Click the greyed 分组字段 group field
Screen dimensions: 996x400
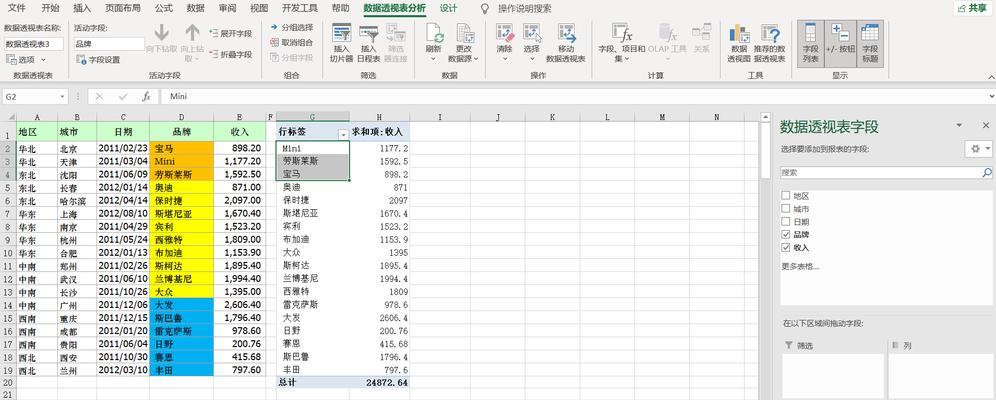coord(291,58)
